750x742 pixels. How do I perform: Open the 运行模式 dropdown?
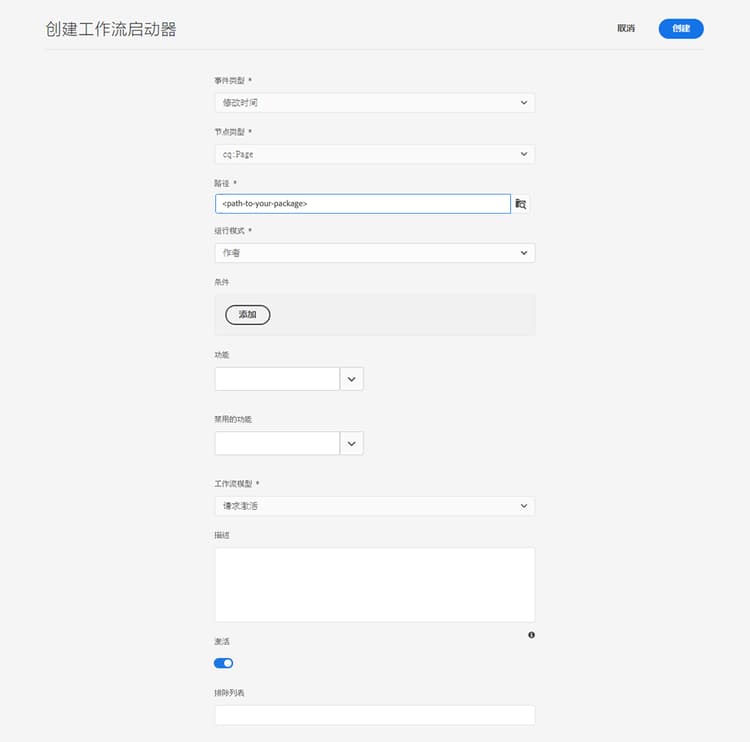(x=375, y=253)
